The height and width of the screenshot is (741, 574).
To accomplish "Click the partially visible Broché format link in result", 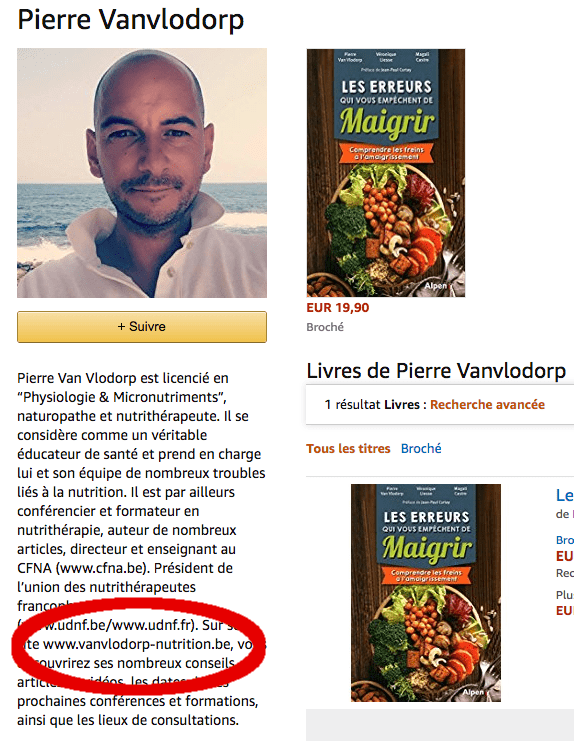I will [565, 540].
